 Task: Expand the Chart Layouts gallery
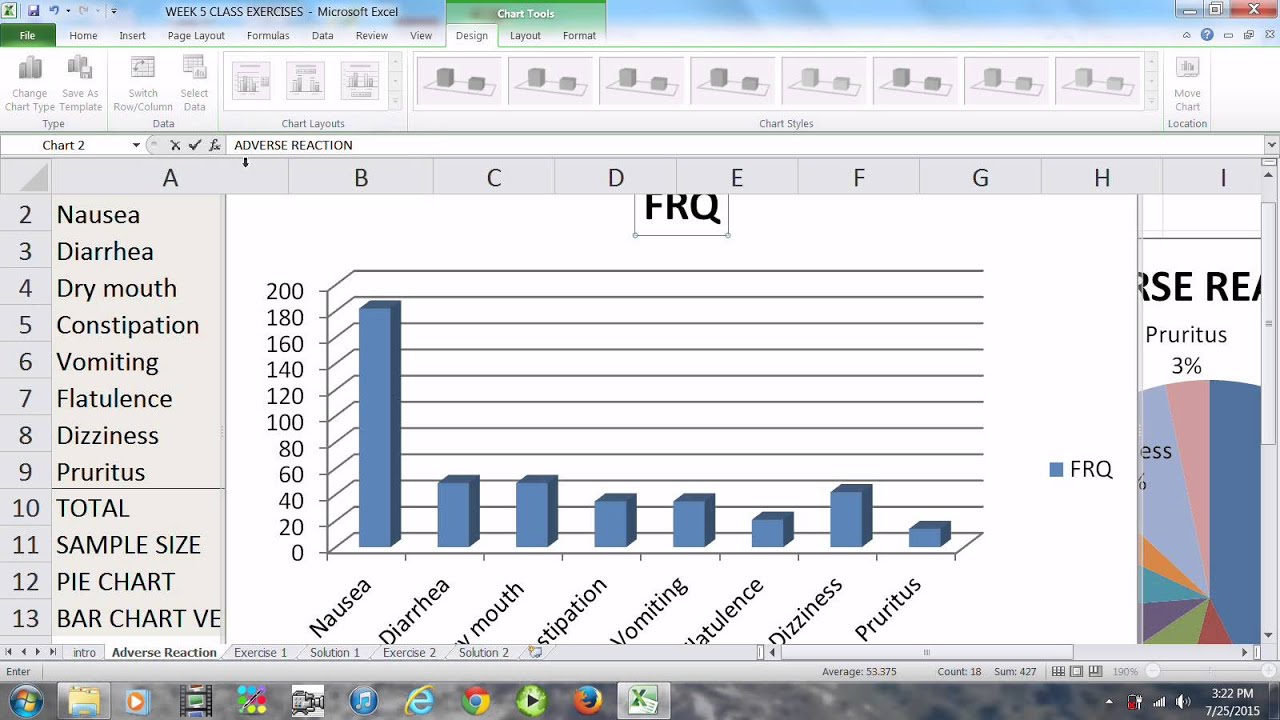point(395,101)
